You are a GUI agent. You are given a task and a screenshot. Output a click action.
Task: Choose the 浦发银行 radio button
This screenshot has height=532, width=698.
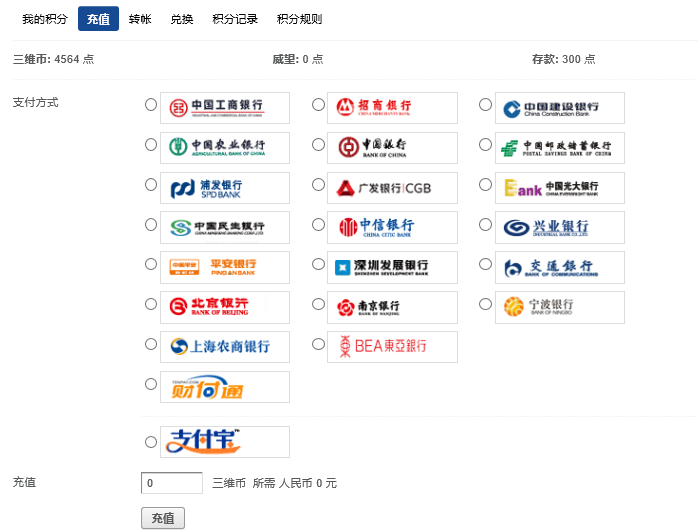151,185
